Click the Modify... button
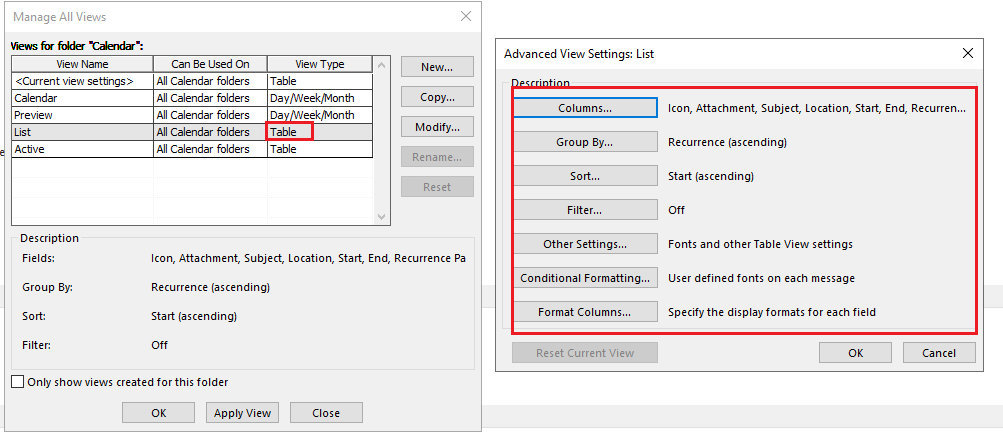1003x432 pixels. (437, 127)
